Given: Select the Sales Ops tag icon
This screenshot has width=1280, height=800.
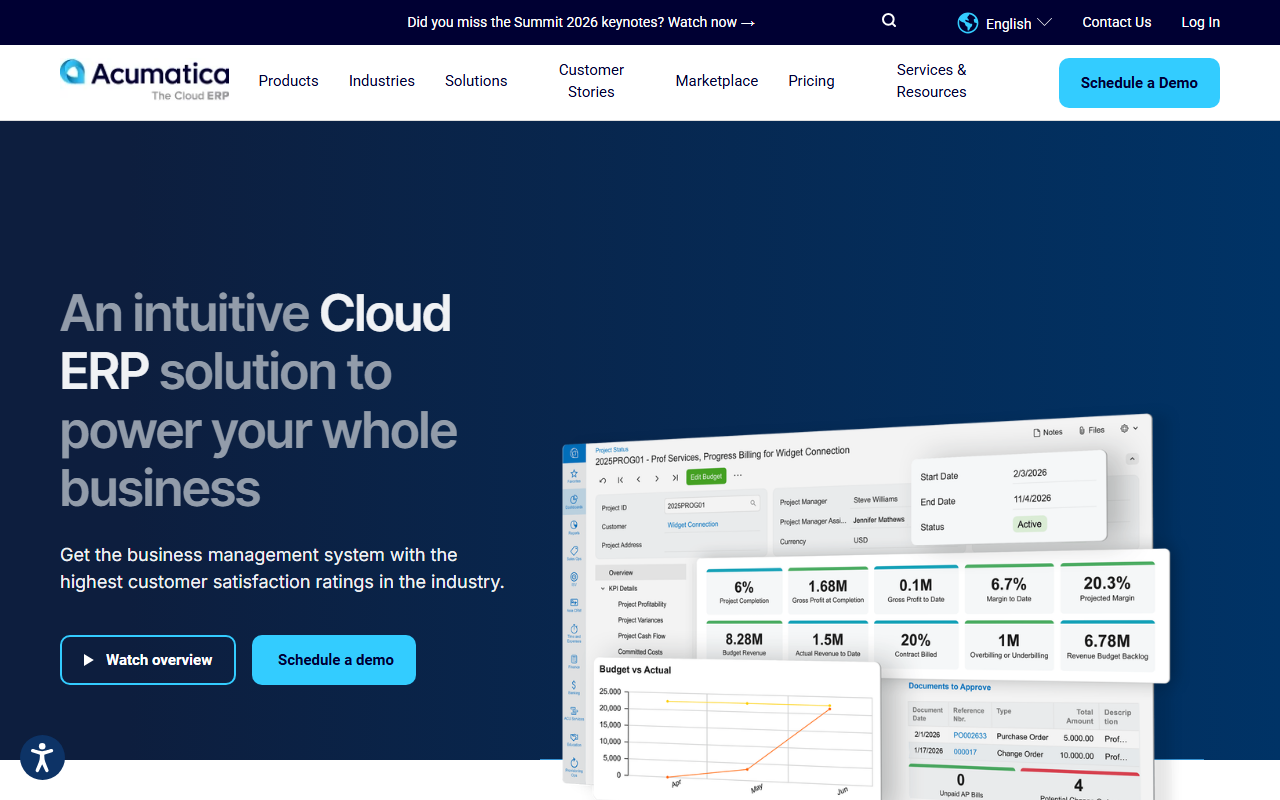Looking at the screenshot, I should pyautogui.click(x=574, y=552).
